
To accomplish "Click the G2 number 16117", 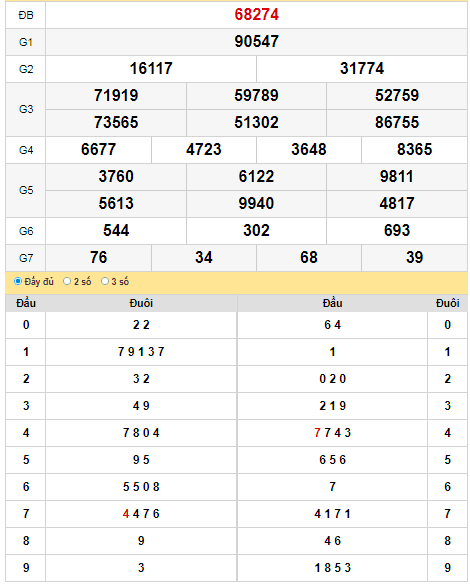I will click(x=151, y=69).
